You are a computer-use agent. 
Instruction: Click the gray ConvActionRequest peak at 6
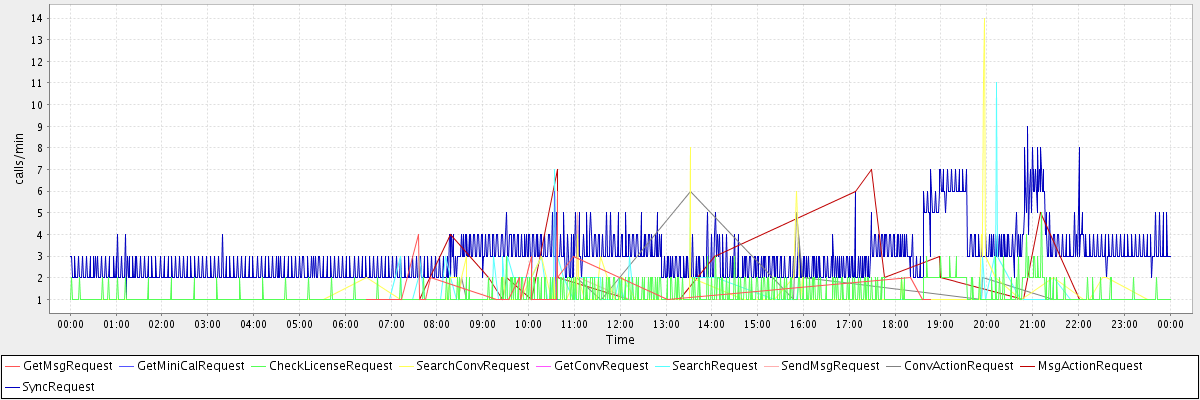(690, 192)
